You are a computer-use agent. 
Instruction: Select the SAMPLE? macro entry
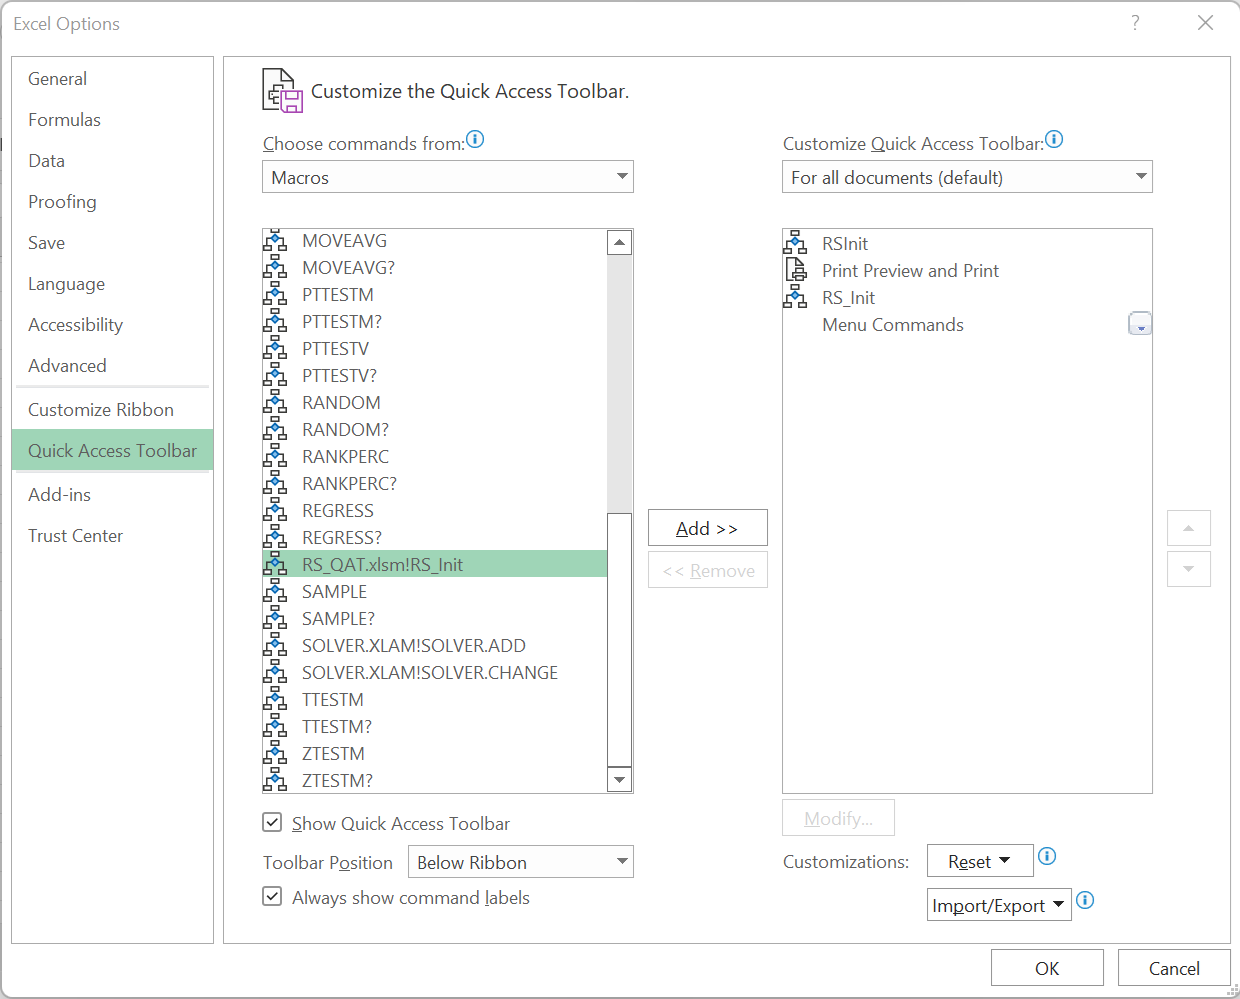[435, 619]
